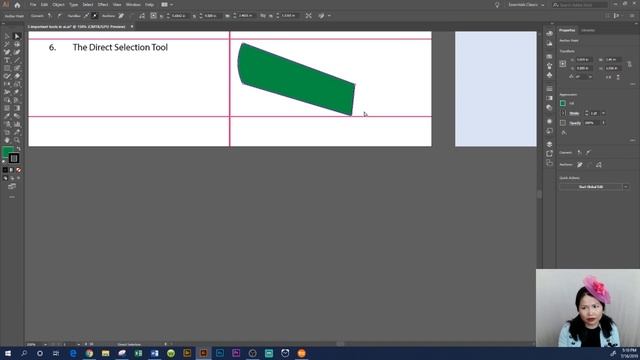Toggle Draw Normal mode in toolbar

pyautogui.click(x=5, y=178)
